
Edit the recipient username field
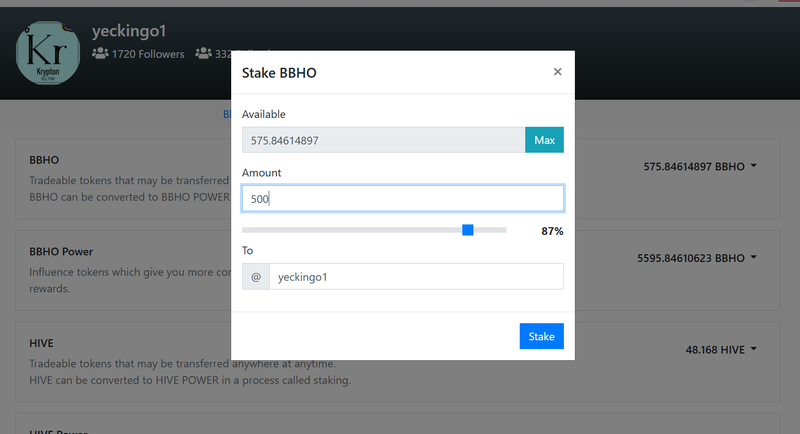point(416,276)
